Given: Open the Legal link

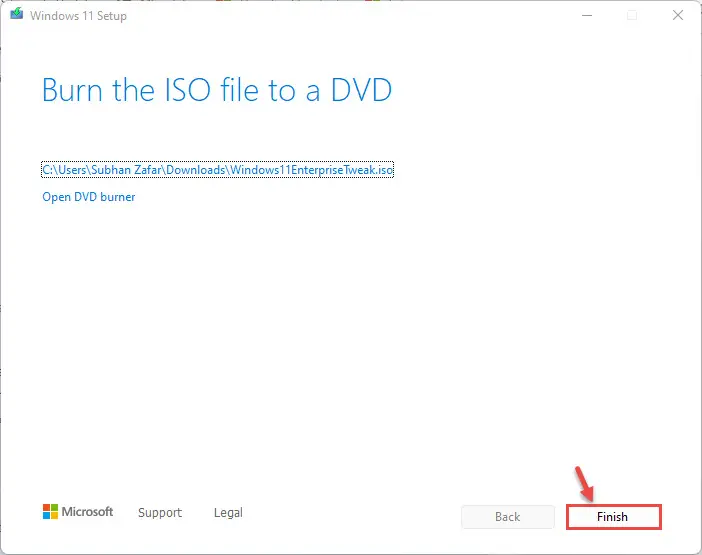Looking at the screenshot, I should 228,512.
